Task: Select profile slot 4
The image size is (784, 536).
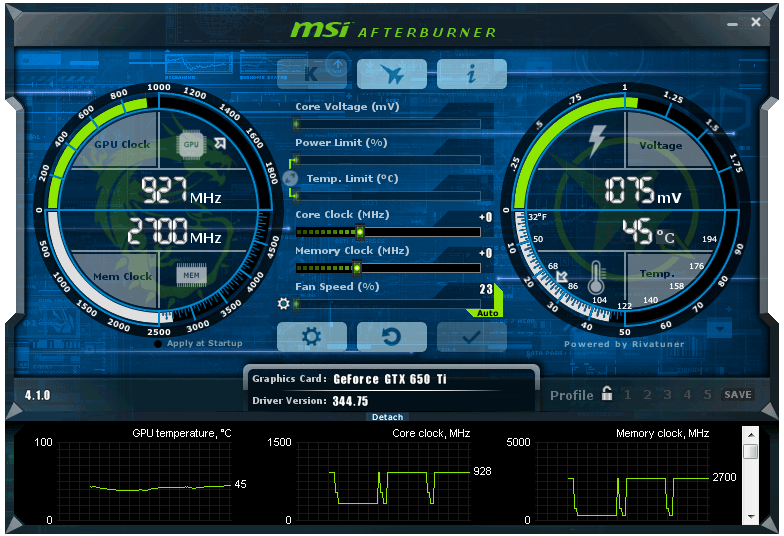Action: [688, 395]
